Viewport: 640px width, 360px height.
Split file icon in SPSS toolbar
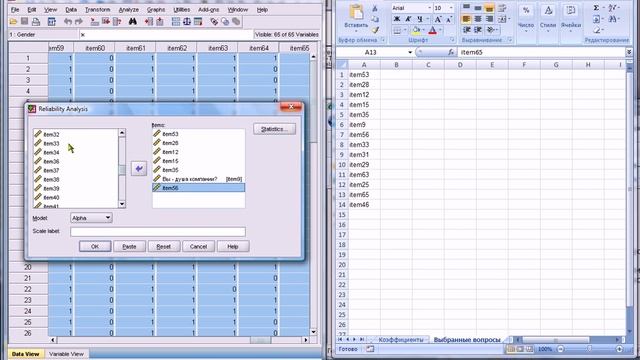176,21
